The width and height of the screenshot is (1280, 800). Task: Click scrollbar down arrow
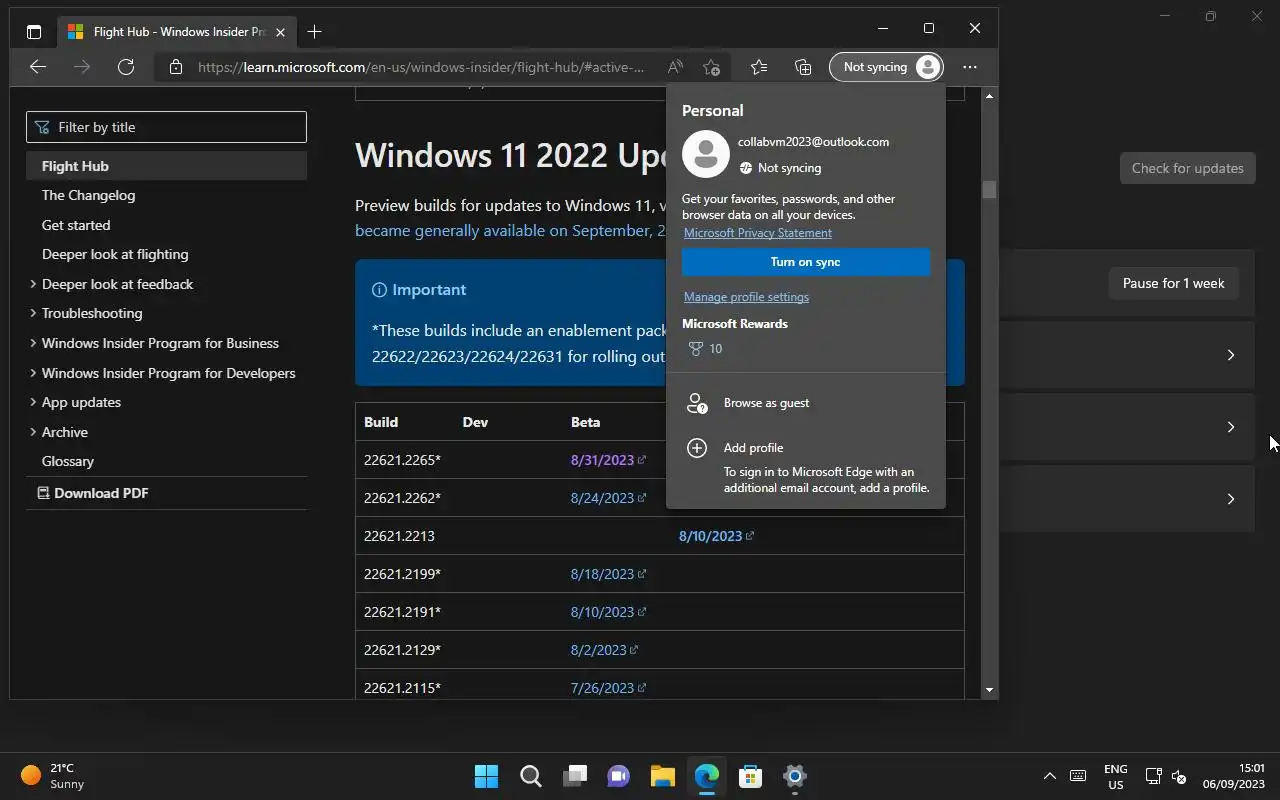click(x=989, y=690)
